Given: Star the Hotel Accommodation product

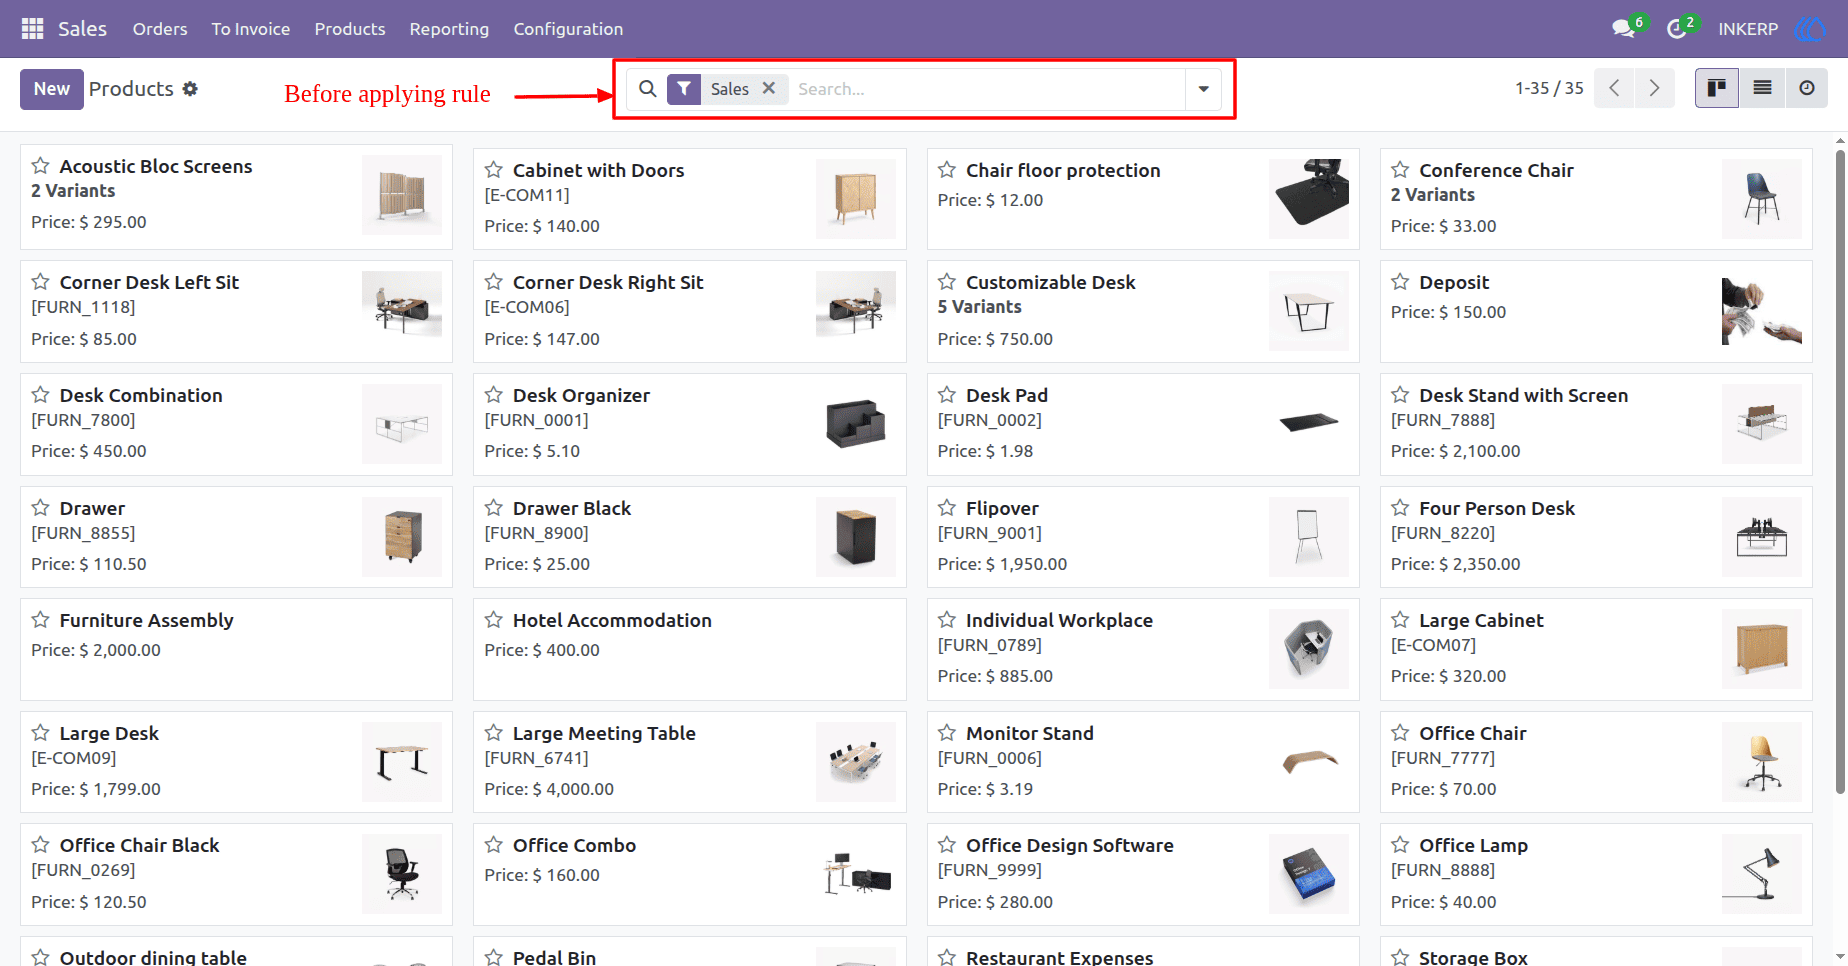Looking at the screenshot, I should 494,620.
